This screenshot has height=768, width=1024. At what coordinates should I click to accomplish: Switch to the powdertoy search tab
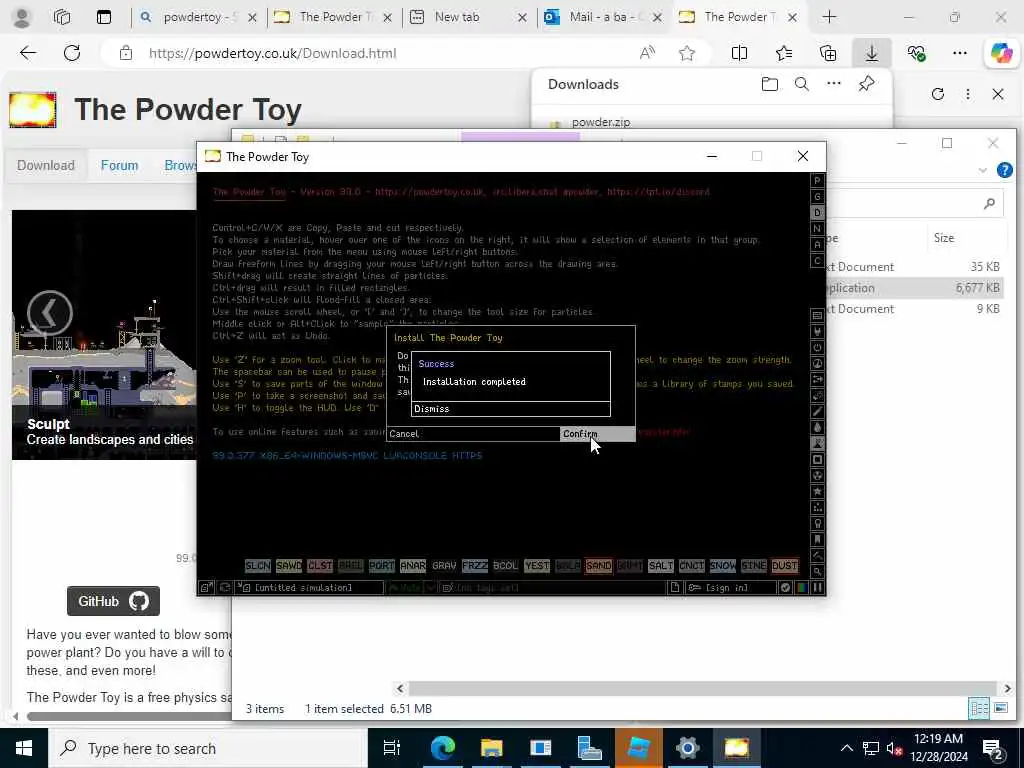tap(198, 17)
